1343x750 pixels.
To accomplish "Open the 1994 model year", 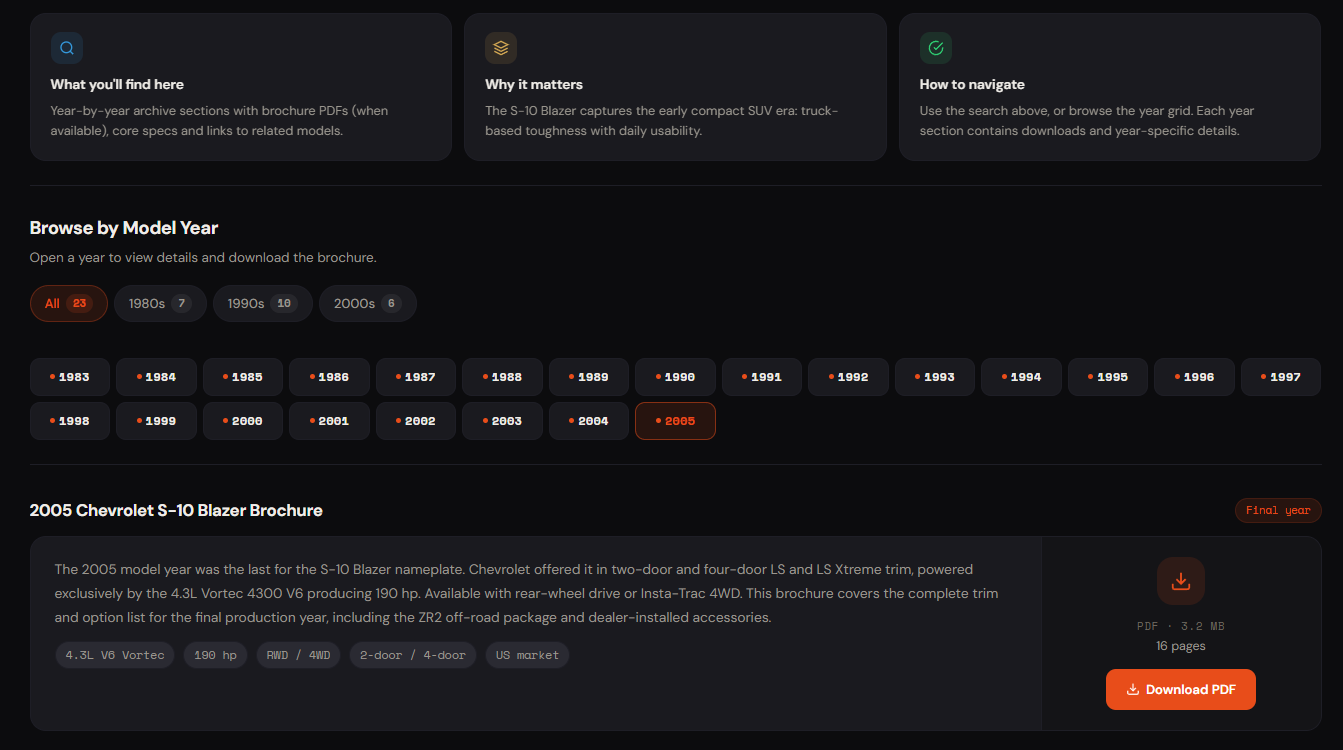I will [x=1021, y=377].
